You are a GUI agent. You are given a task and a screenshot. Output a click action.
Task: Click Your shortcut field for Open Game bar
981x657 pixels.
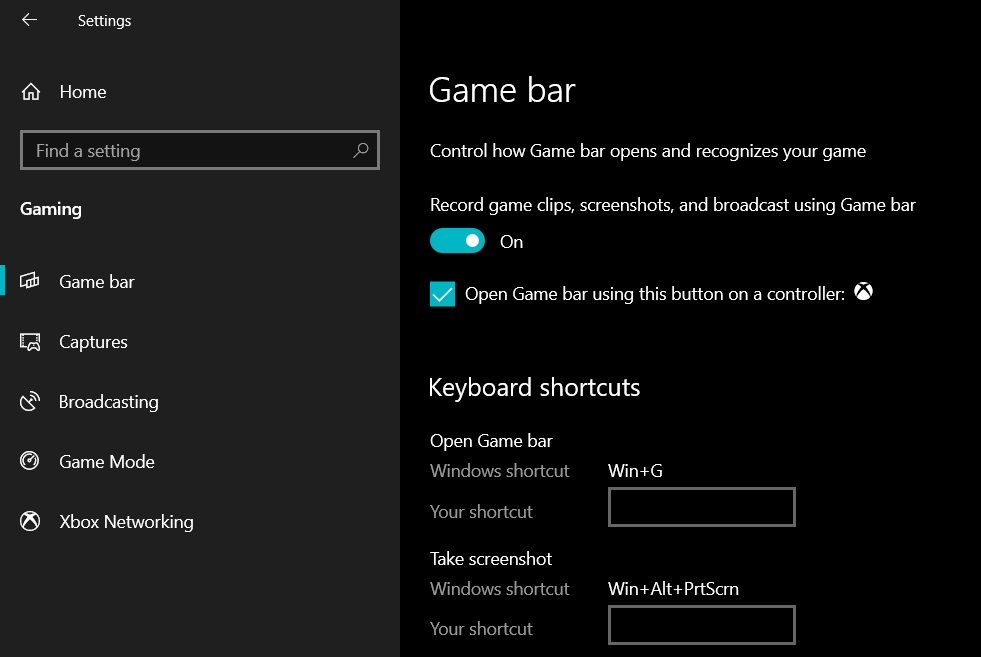click(701, 507)
